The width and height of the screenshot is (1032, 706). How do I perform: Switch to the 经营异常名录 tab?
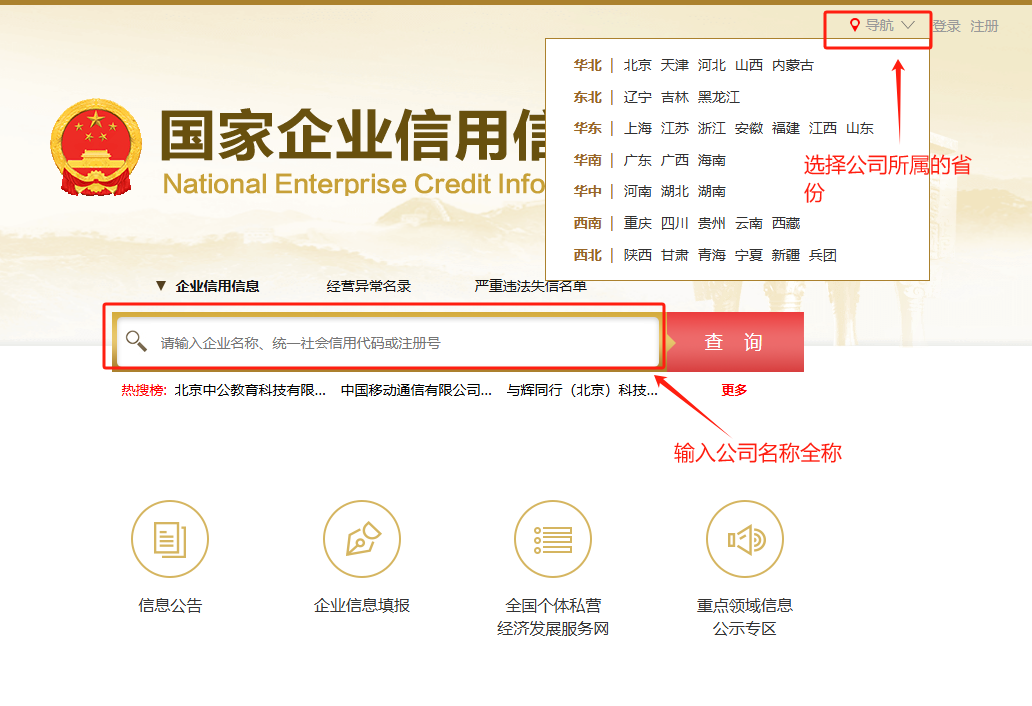369,286
